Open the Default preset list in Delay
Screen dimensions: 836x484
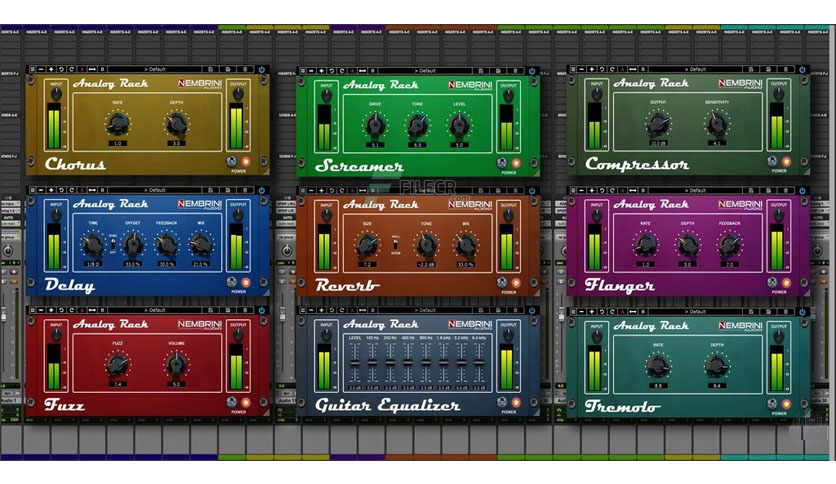[x=155, y=190]
